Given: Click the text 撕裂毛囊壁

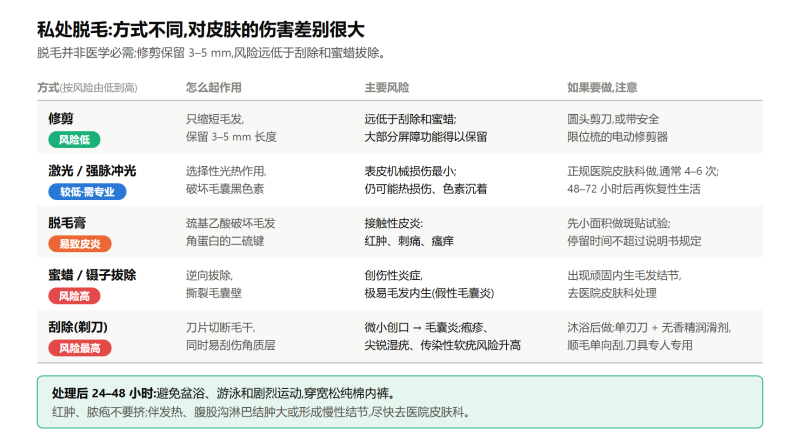Looking at the screenshot, I should click(214, 293).
